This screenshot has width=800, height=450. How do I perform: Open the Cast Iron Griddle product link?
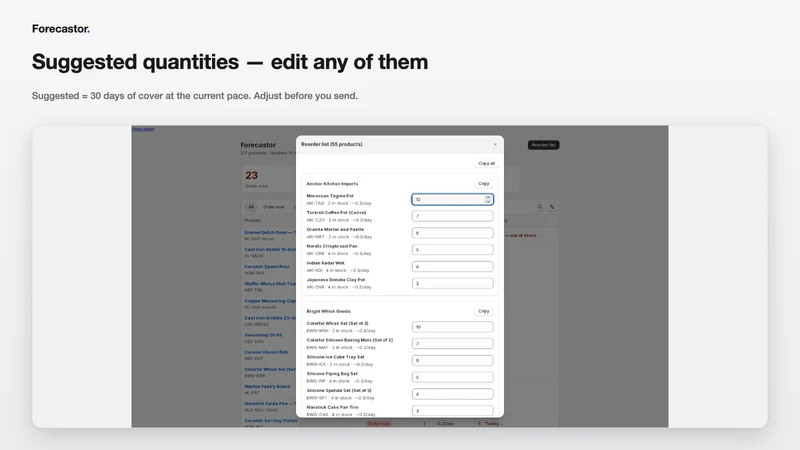tap(270, 318)
